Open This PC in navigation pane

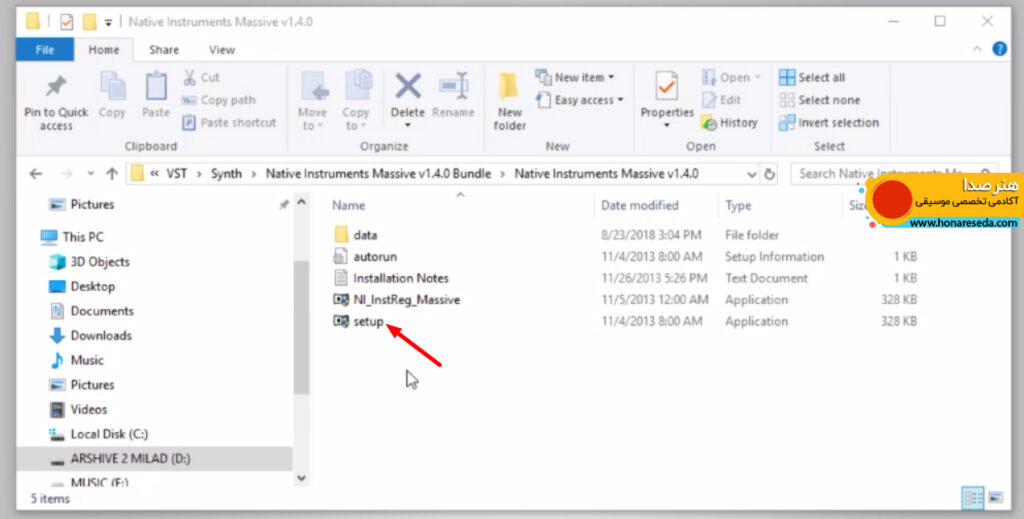pyautogui.click(x=83, y=237)
